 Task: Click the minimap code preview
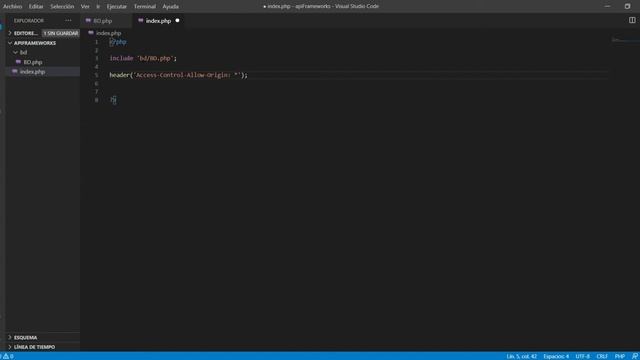click(625, 40)
